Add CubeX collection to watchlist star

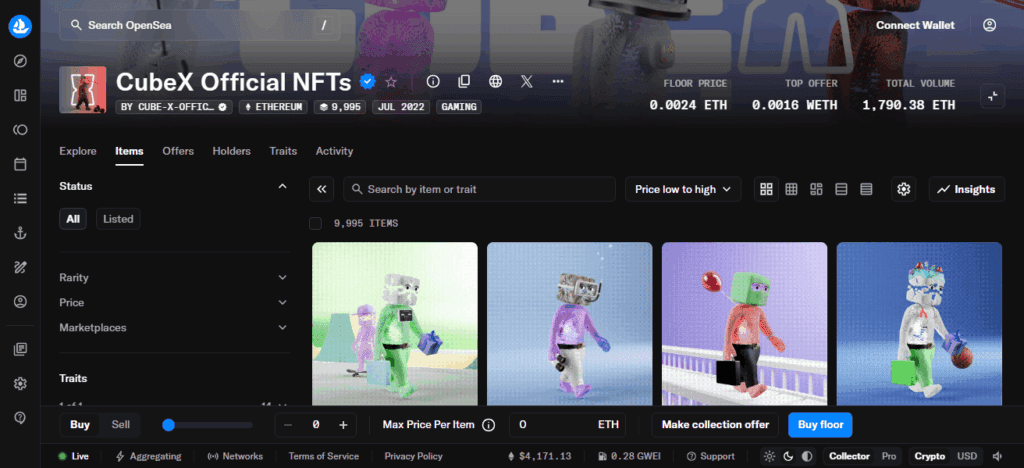[391, 82]
